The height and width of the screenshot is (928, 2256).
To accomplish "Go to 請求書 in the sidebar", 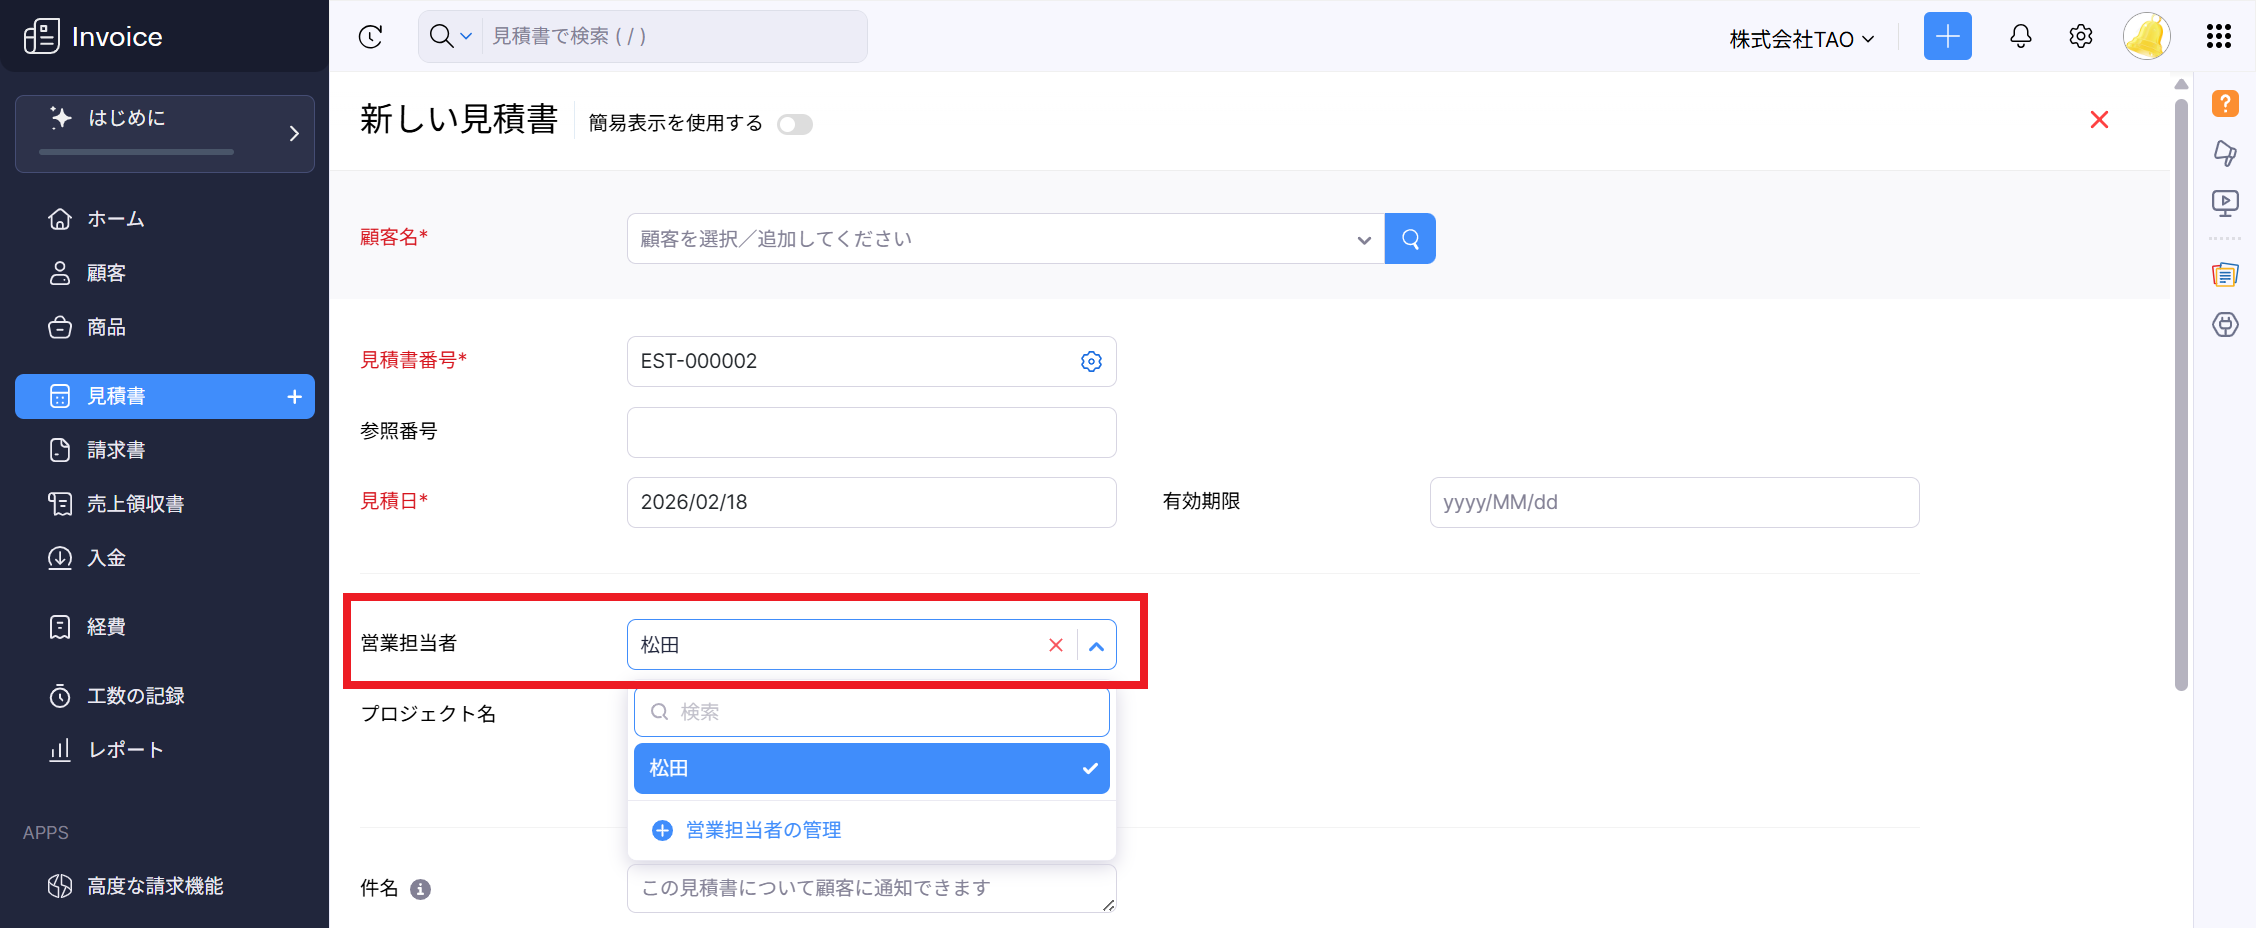I will tap(116, 450).
